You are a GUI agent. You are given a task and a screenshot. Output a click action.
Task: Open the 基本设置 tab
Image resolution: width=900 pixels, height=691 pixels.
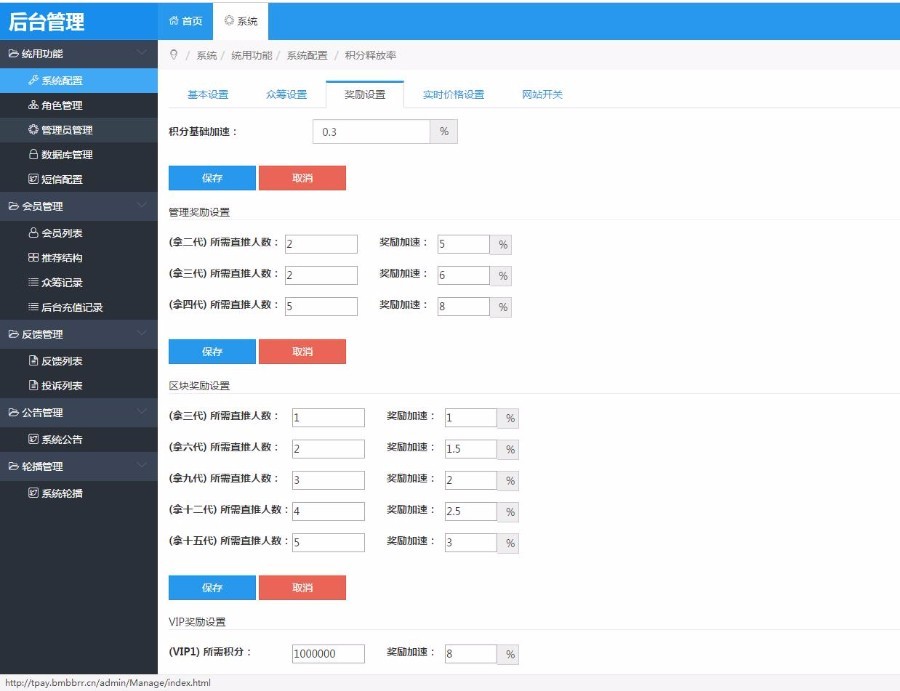(208, 95)
